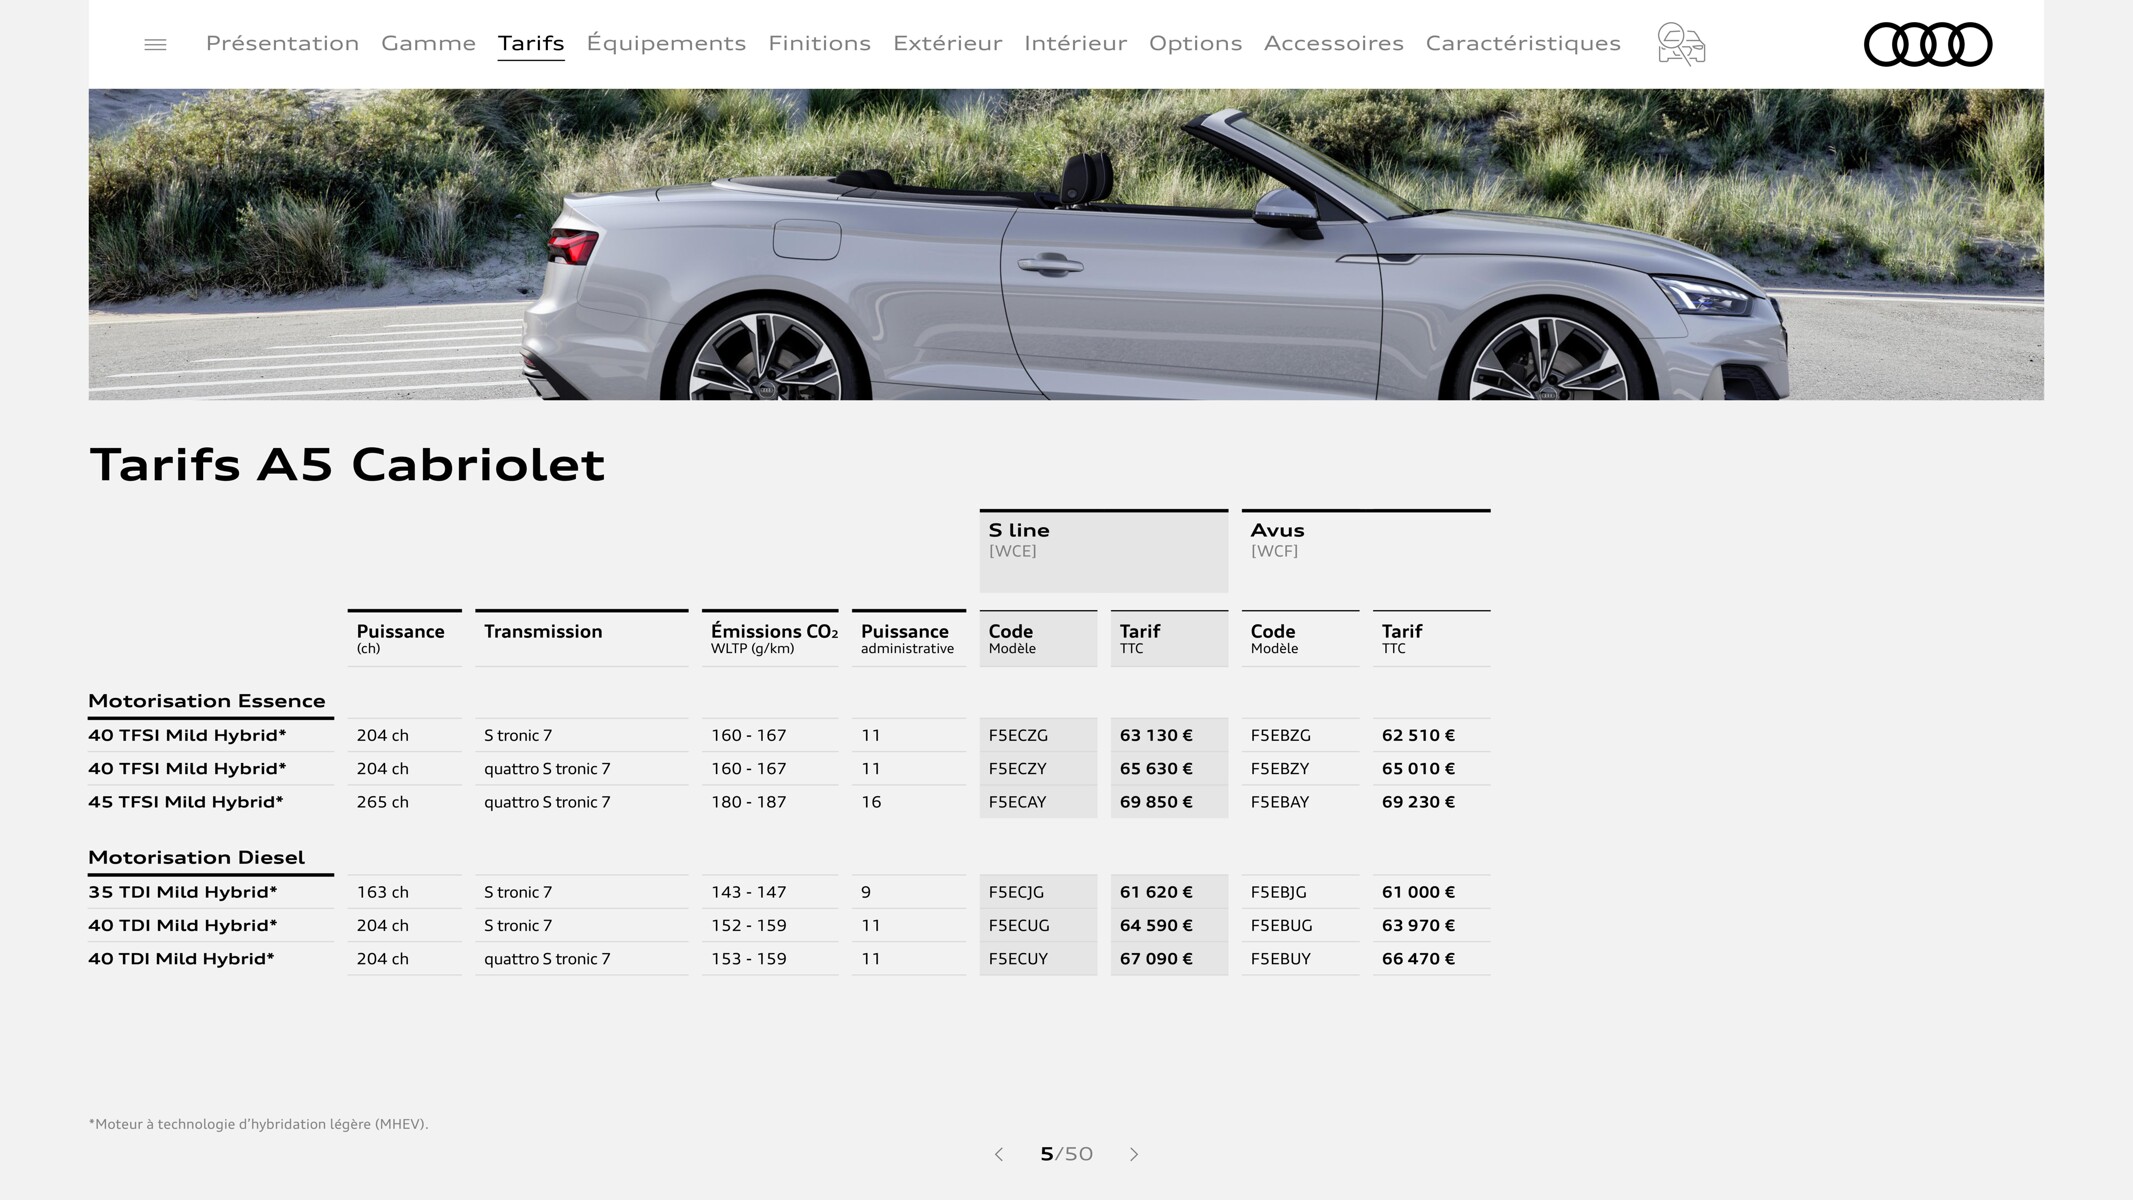
Task: Select the Tarifs tab
Action: pos(531,43)
